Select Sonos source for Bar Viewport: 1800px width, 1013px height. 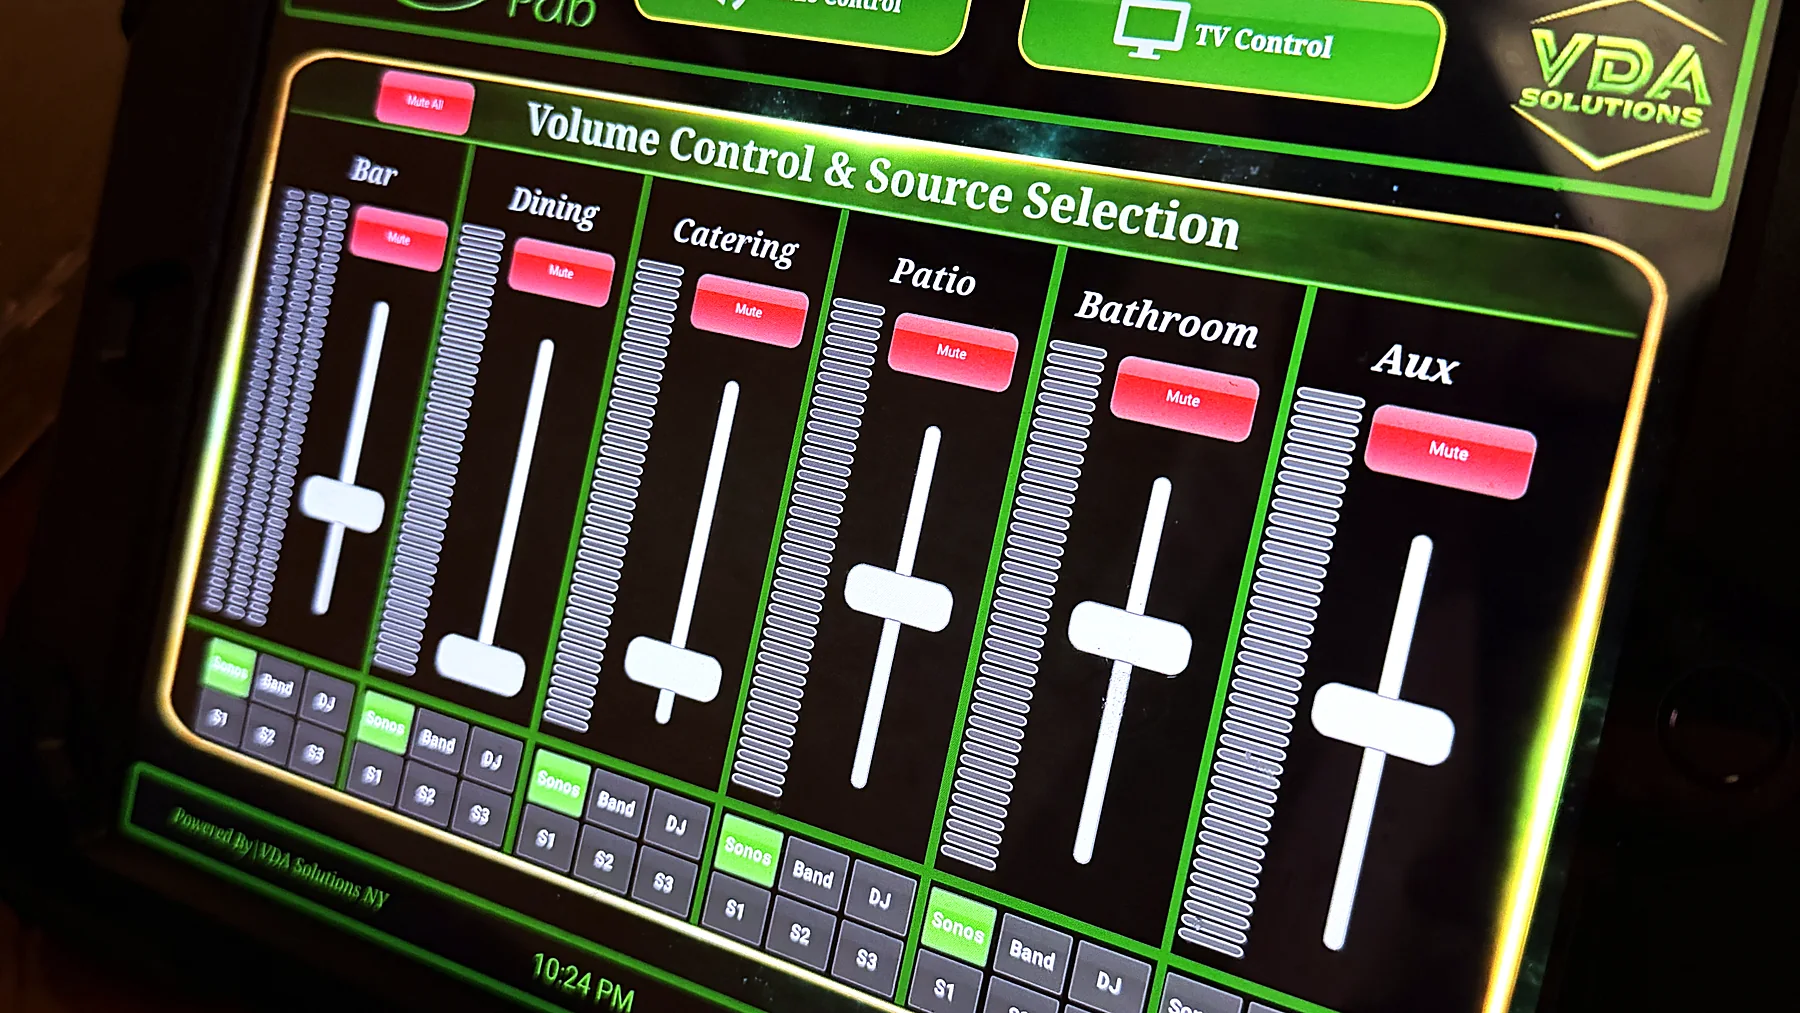click(230, 667)
